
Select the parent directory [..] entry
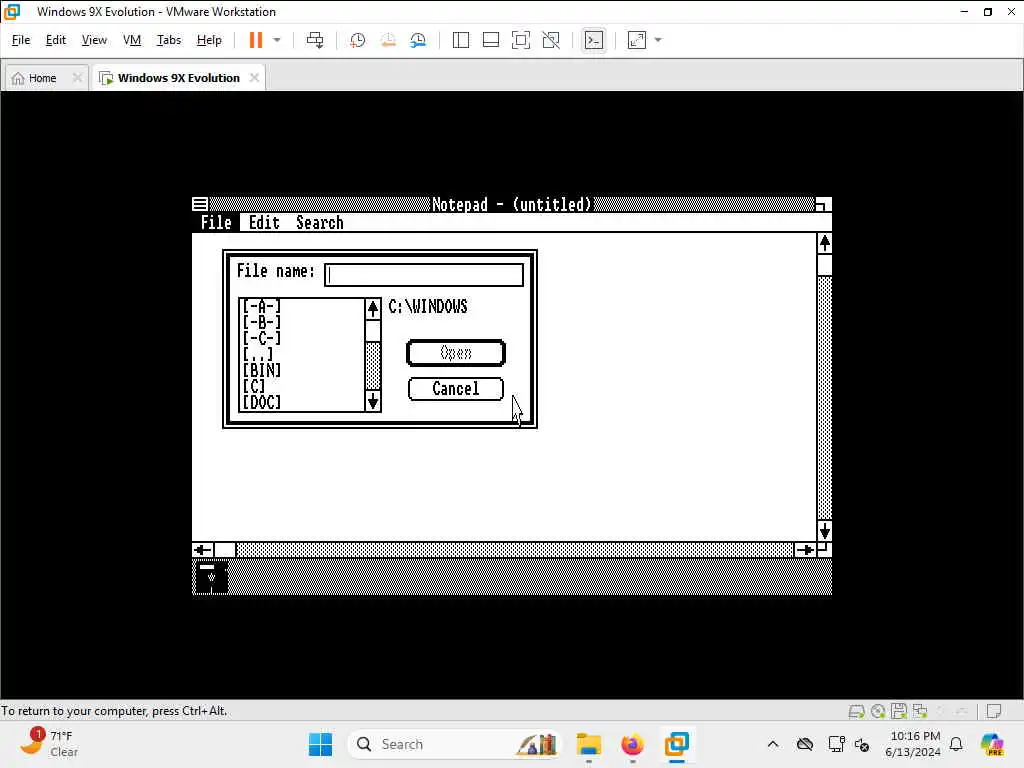257,354
